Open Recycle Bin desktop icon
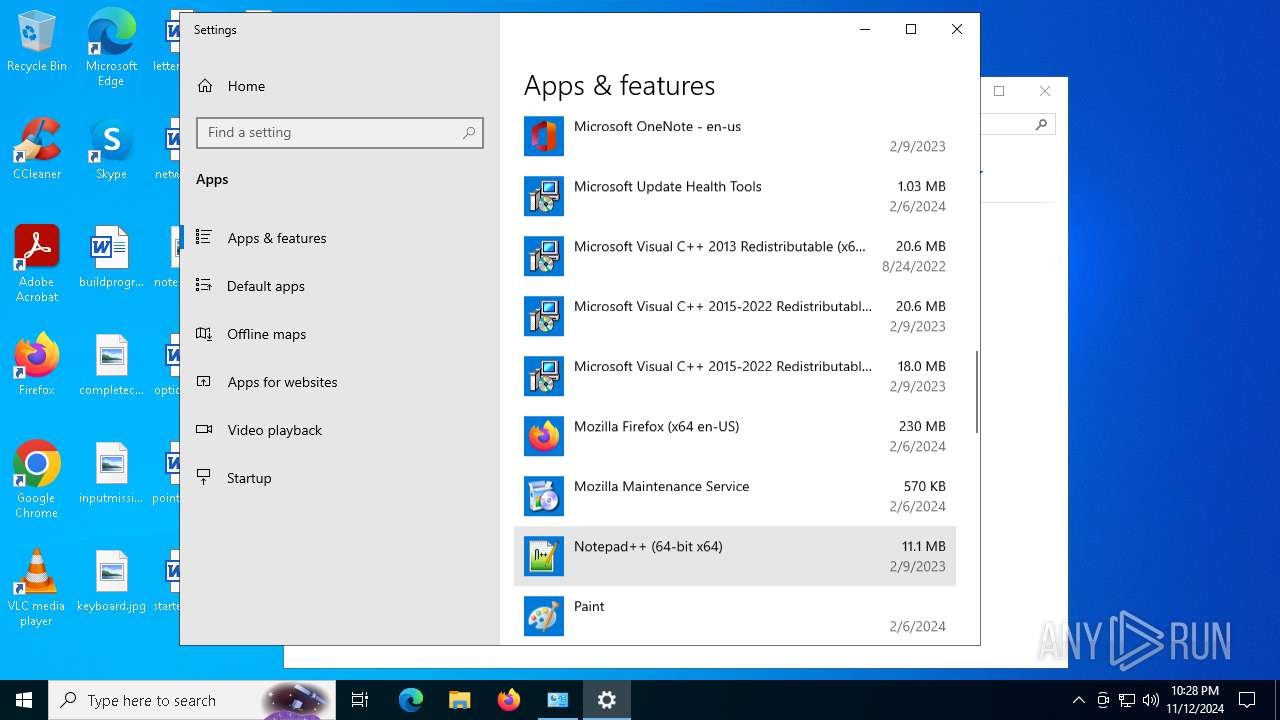1280x720 pixels. [x=37, y=42]
